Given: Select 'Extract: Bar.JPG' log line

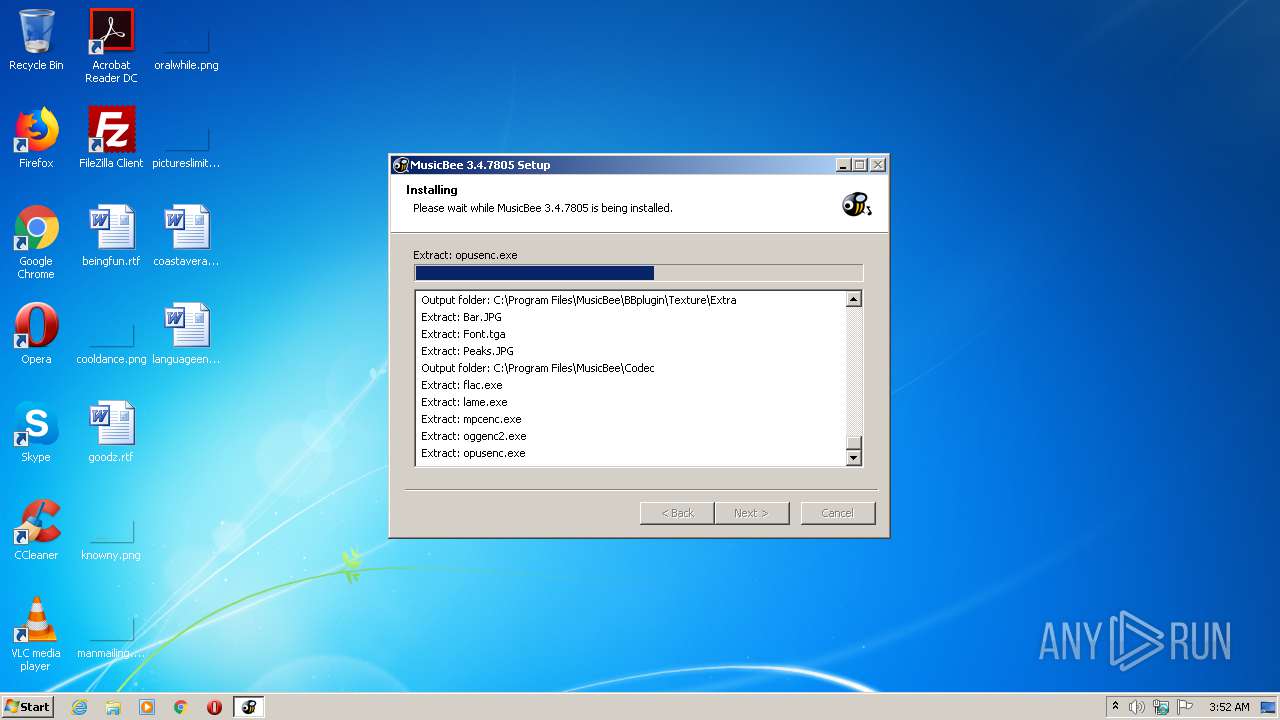Looking at the screenshot, I should click(x=461, y=317).
